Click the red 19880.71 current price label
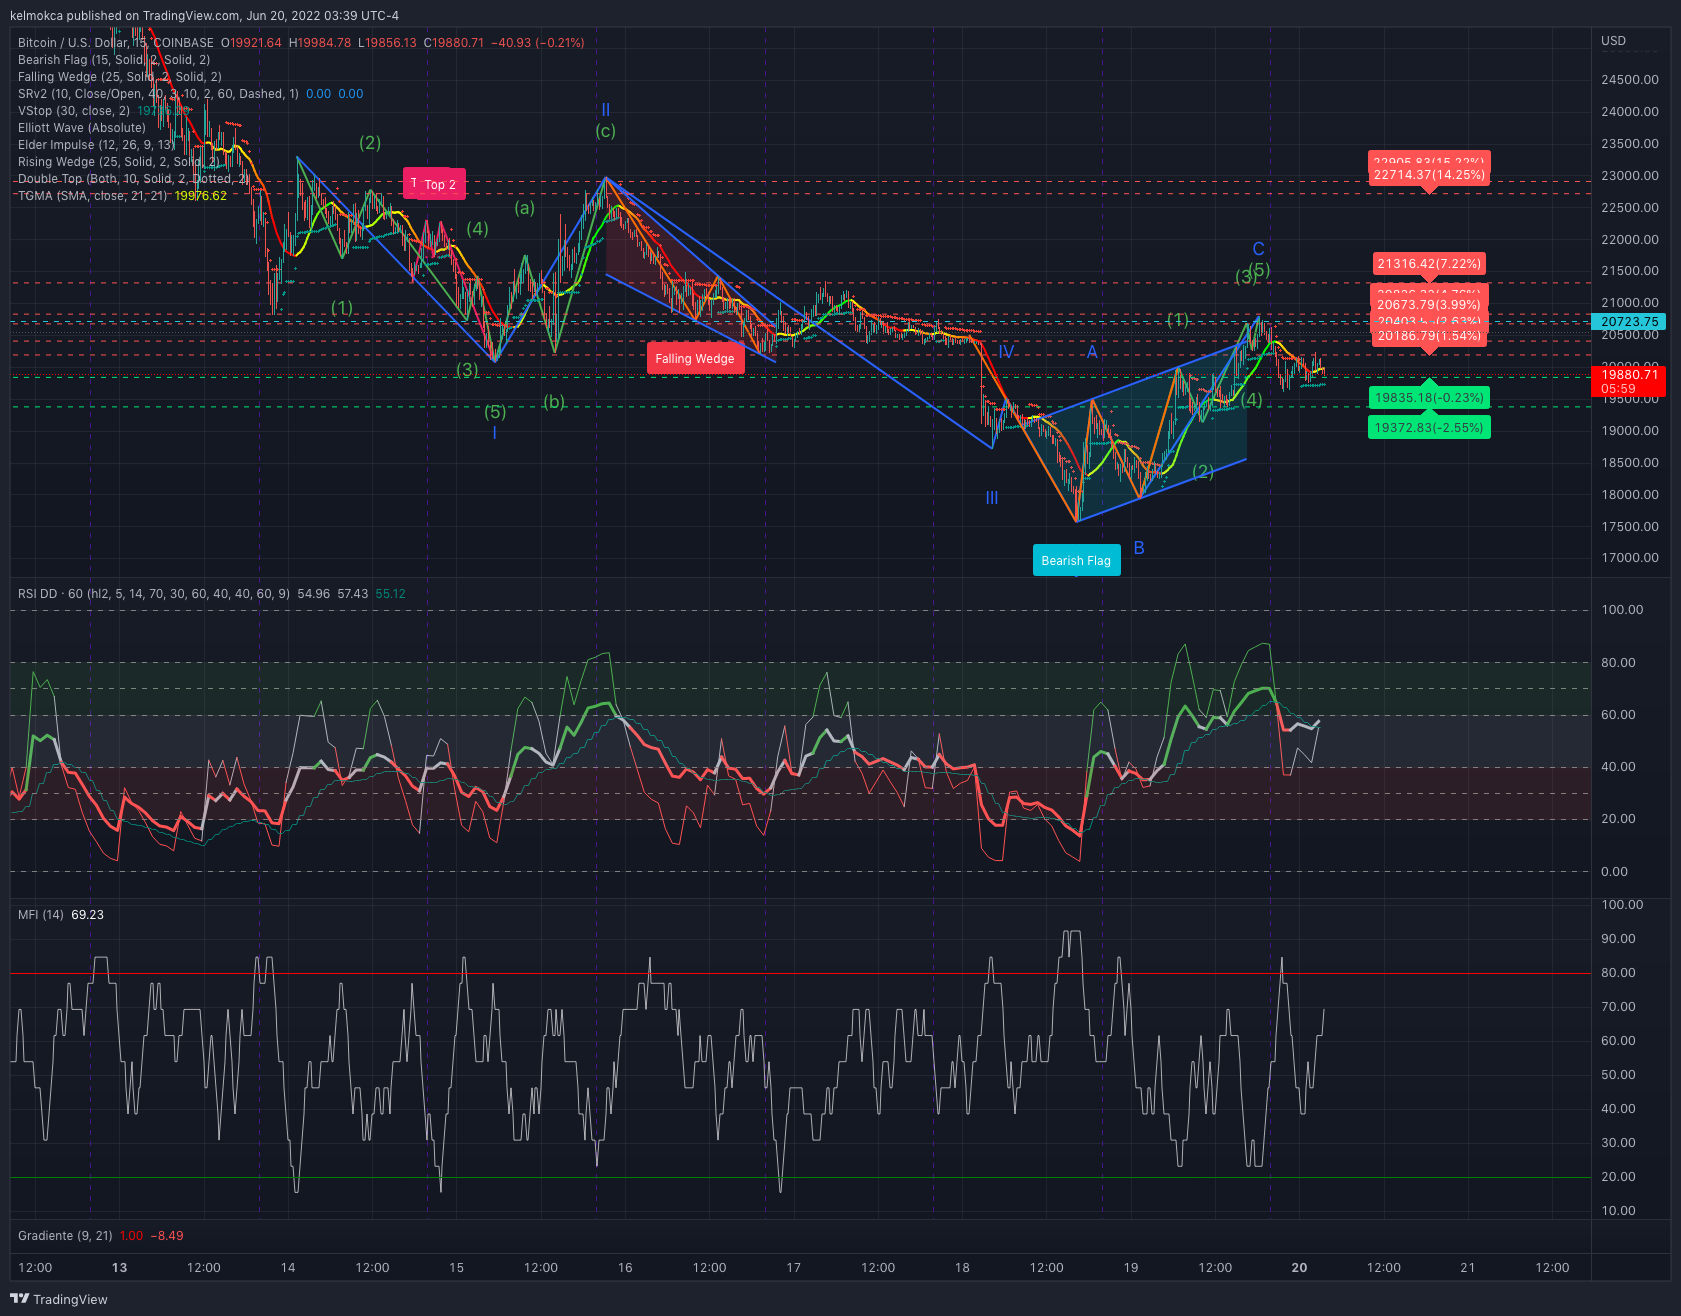Screen dimensions: 1681x1316 pos(1629,382)
